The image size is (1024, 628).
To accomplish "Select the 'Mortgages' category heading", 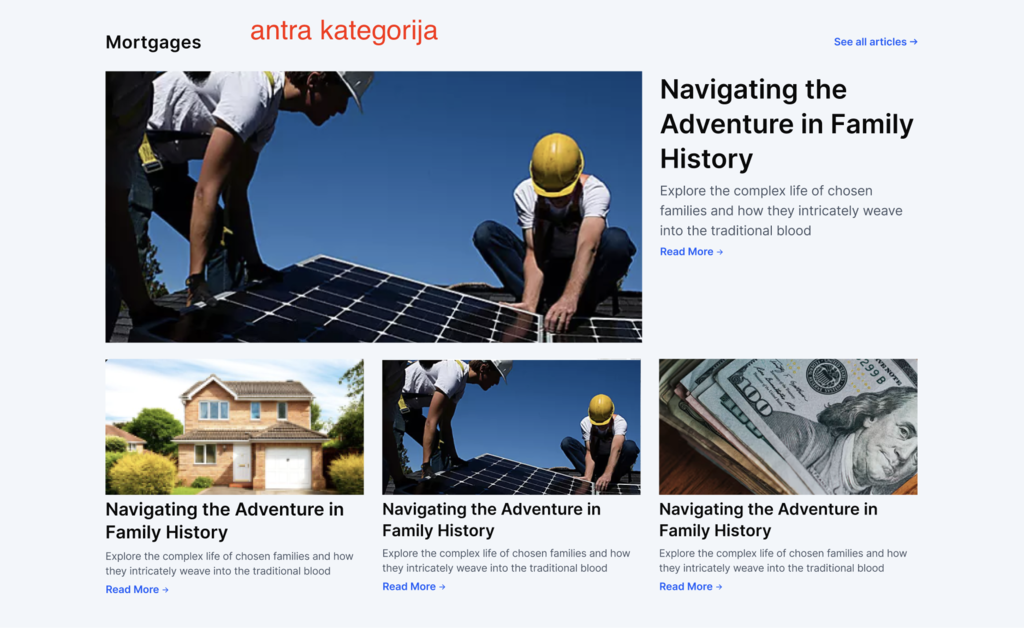I will point(153,42).
